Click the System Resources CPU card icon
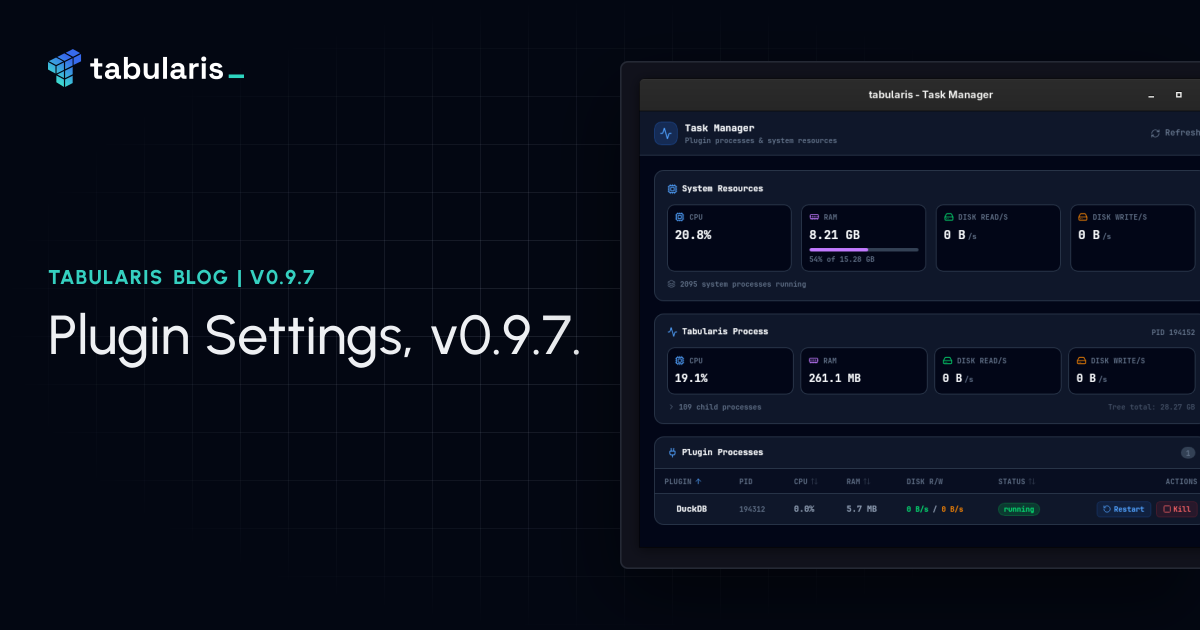 680,217
